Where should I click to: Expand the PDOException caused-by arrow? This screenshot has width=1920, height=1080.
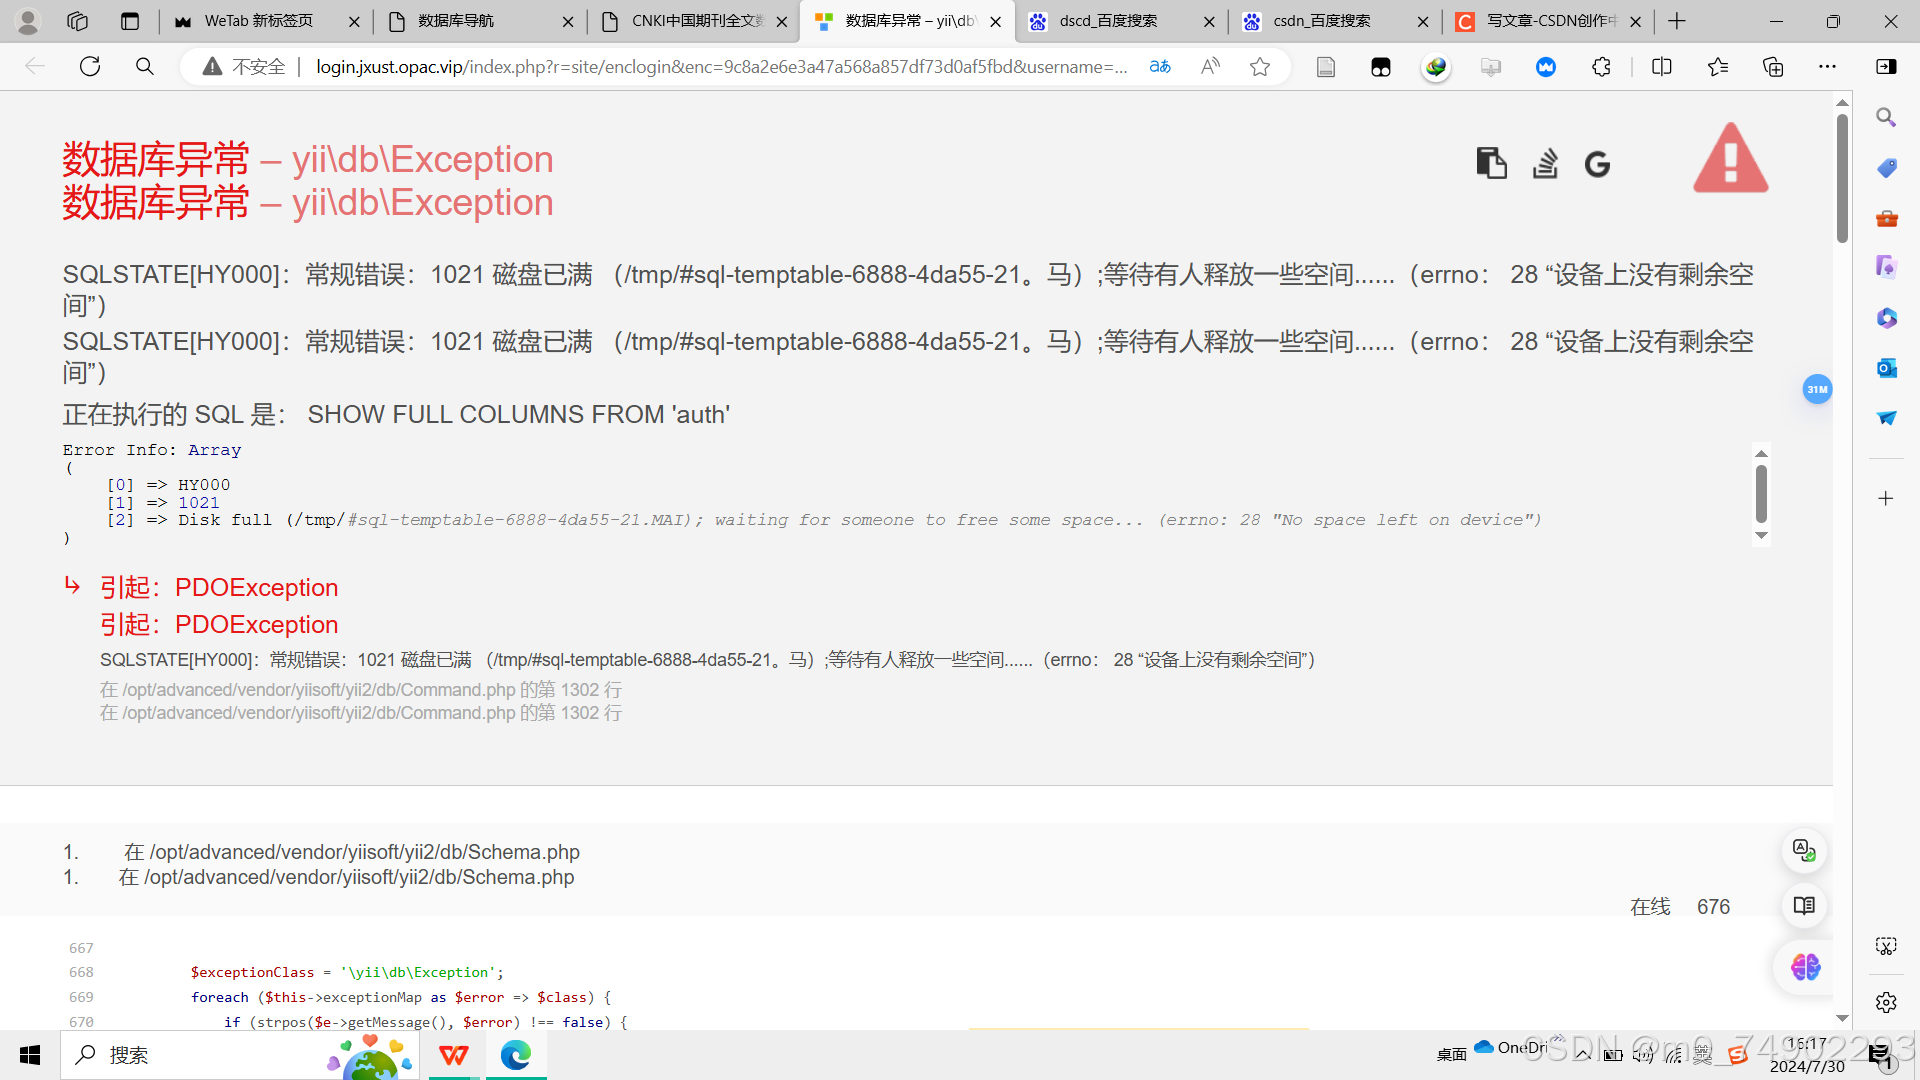point(72,585)
